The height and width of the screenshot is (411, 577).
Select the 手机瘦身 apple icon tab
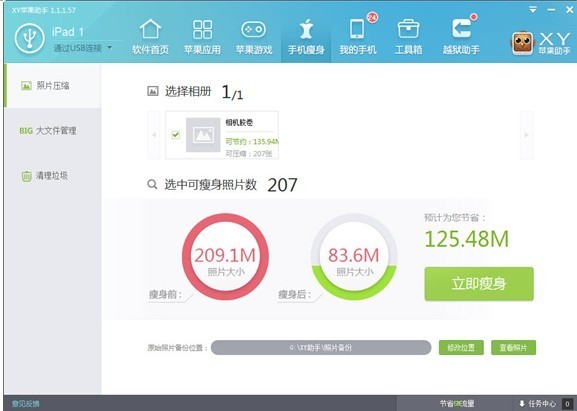[306, 37]
